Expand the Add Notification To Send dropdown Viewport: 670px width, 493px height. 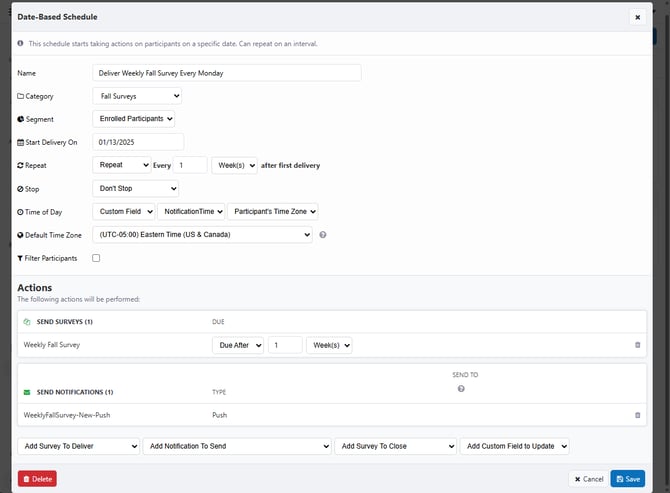[236, 446]
